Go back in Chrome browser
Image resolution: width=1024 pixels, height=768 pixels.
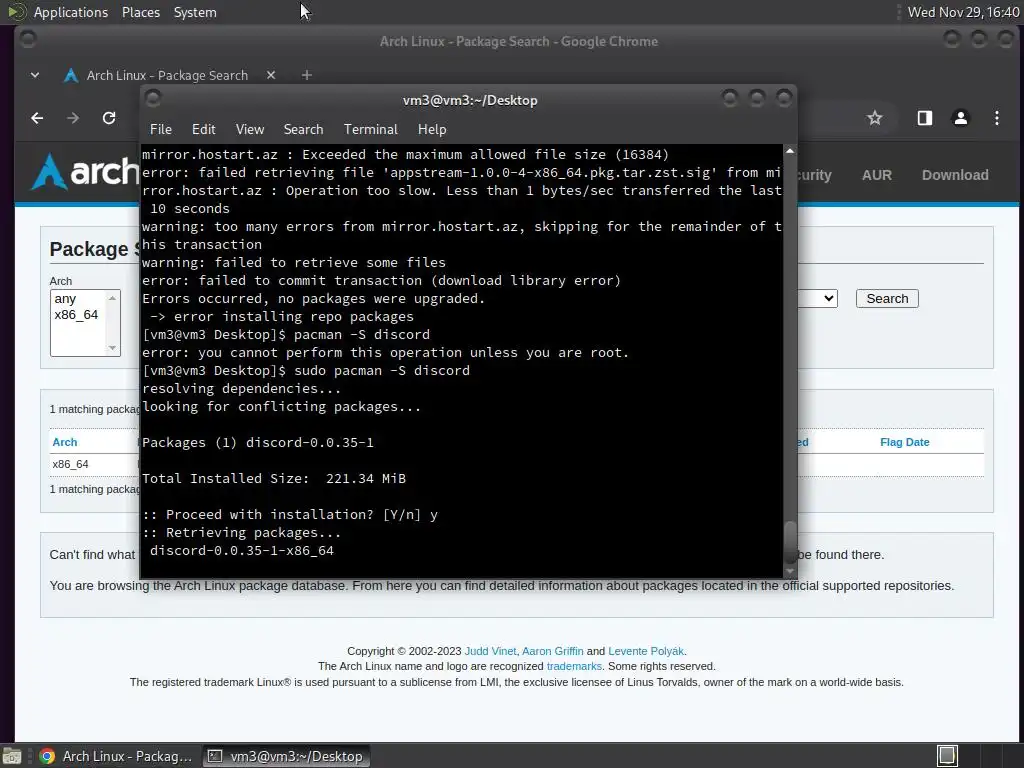pos(37,118)
